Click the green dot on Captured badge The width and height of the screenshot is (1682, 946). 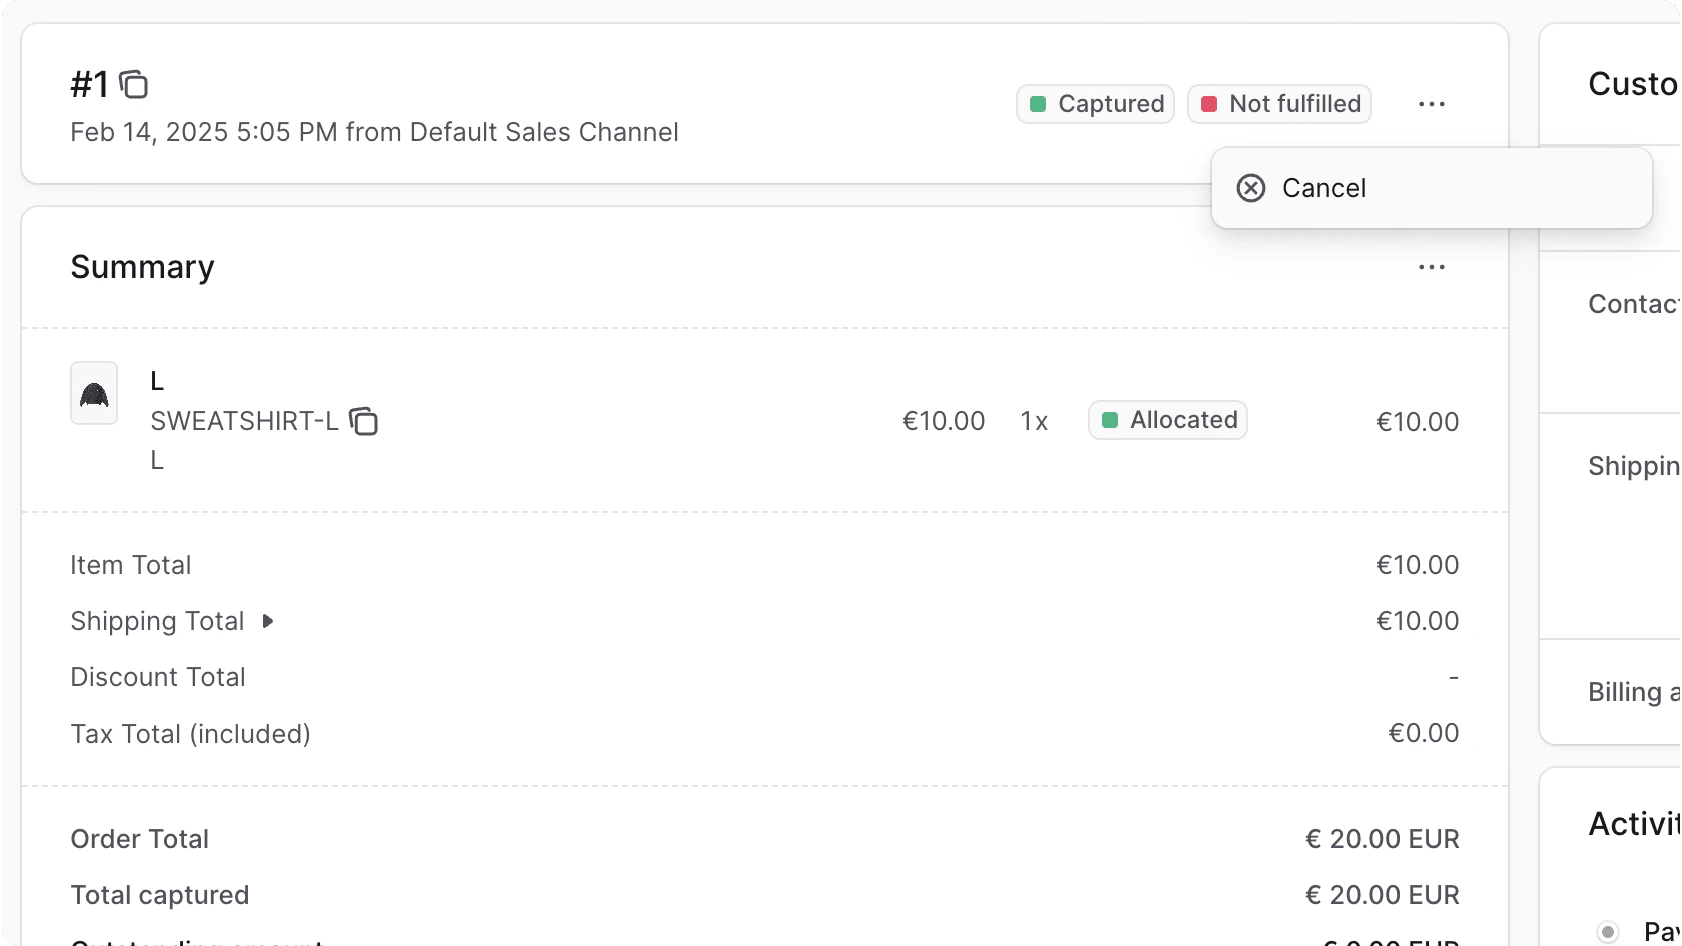click(x=1038, y=103)
